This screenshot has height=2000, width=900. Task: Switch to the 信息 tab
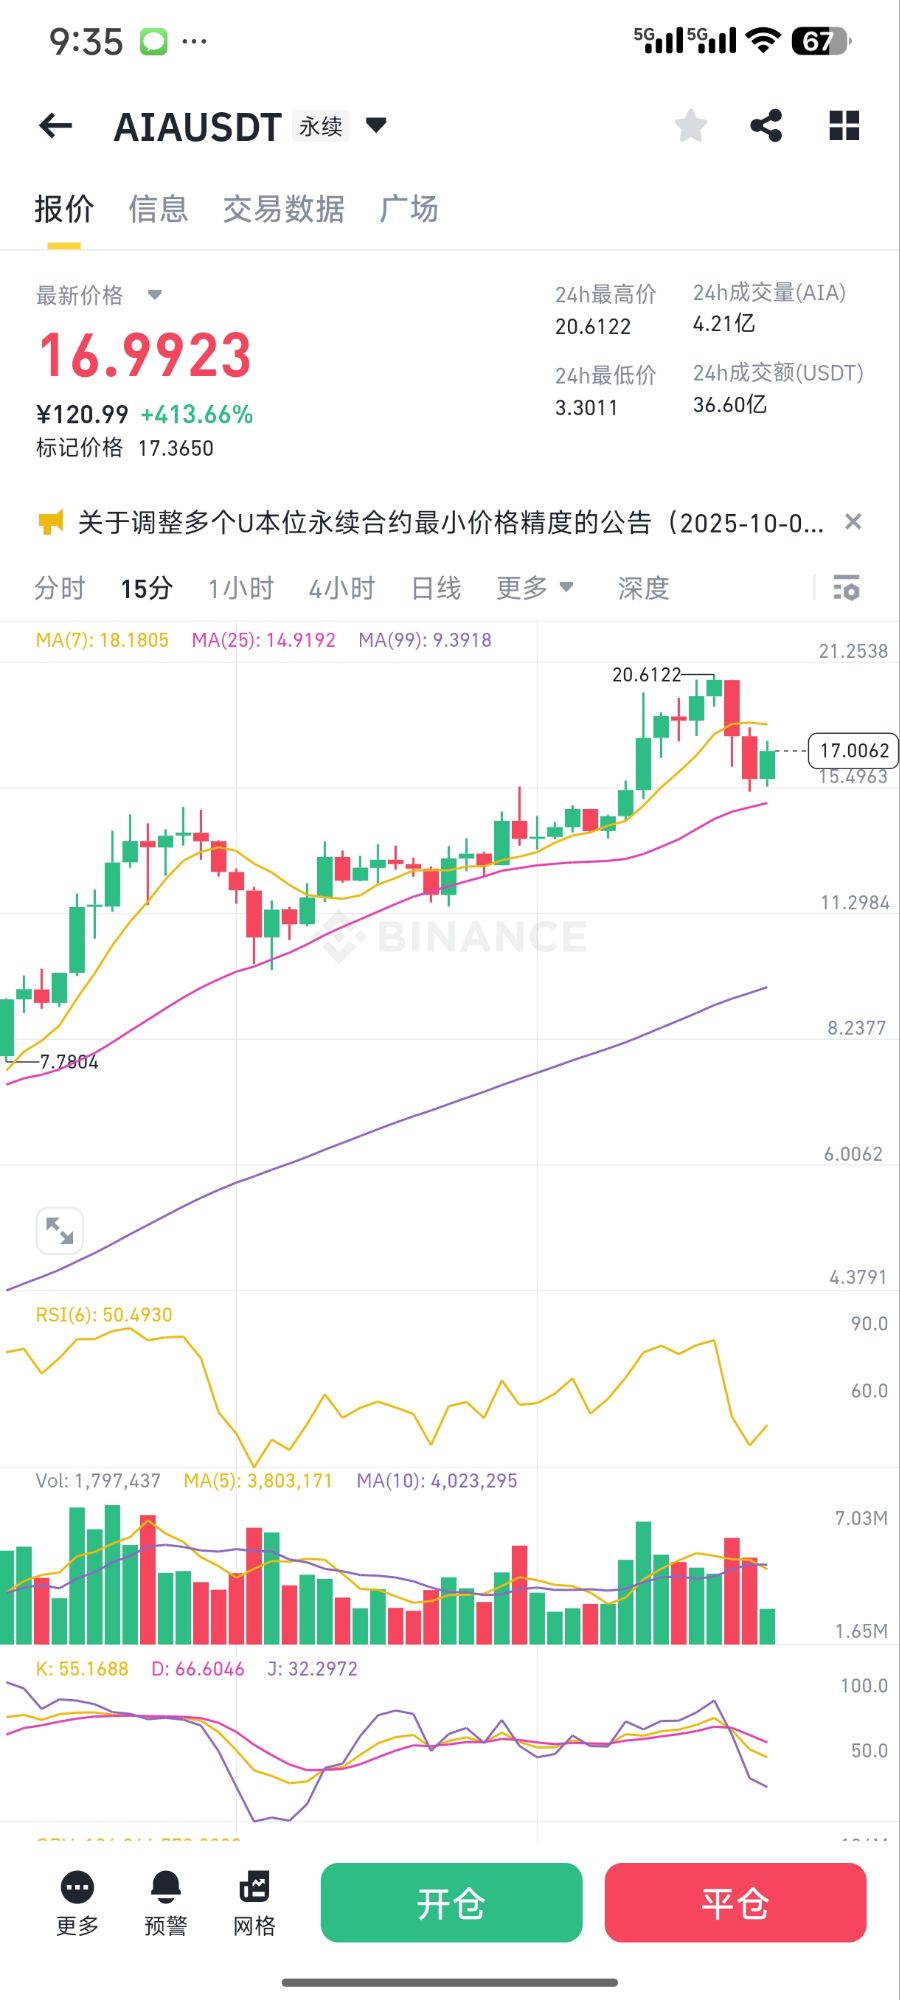(158, 209)
